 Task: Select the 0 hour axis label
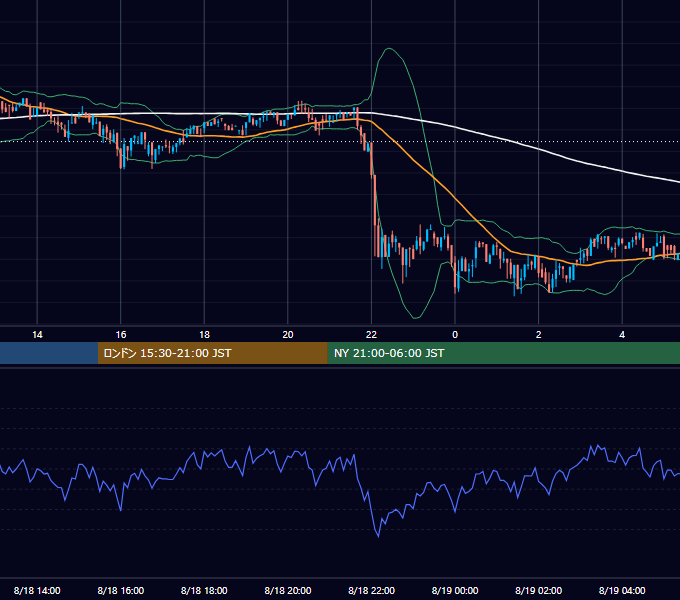click(x=455, y=335)
